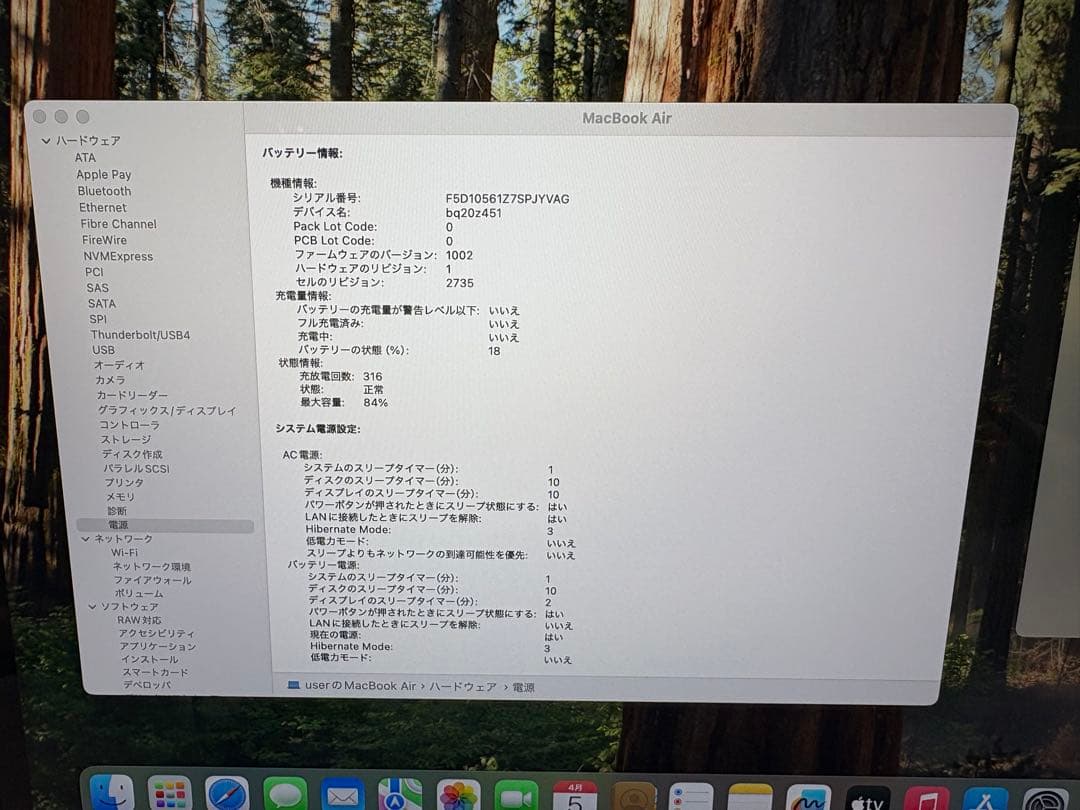
Task: Select パラレルSCSI in the sidebar
Action: click(136, 468)
